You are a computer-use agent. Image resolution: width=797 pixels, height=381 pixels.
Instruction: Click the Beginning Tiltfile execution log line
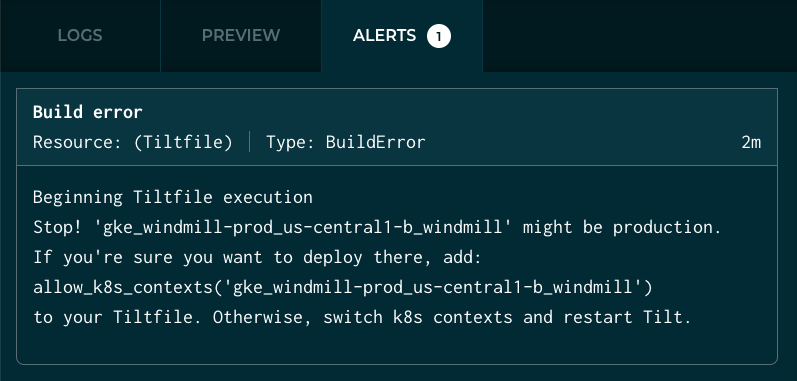(x=173, y=197)
